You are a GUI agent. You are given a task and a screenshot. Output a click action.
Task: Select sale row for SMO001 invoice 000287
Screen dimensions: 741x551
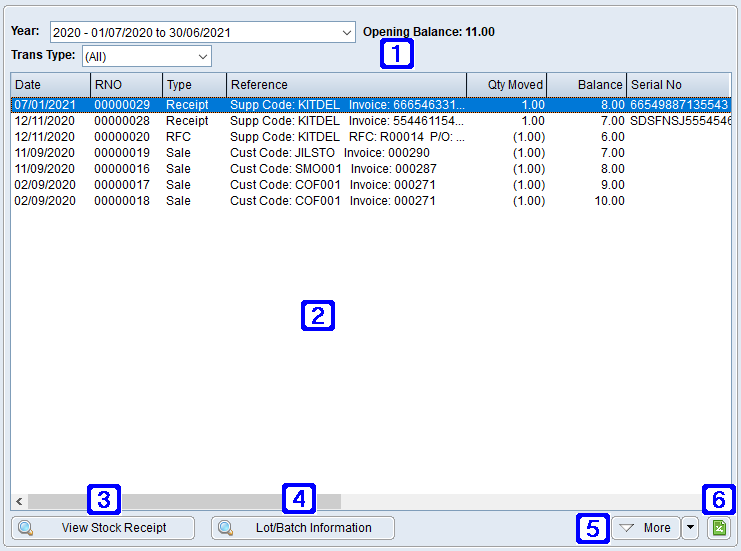tap(300, 169)
